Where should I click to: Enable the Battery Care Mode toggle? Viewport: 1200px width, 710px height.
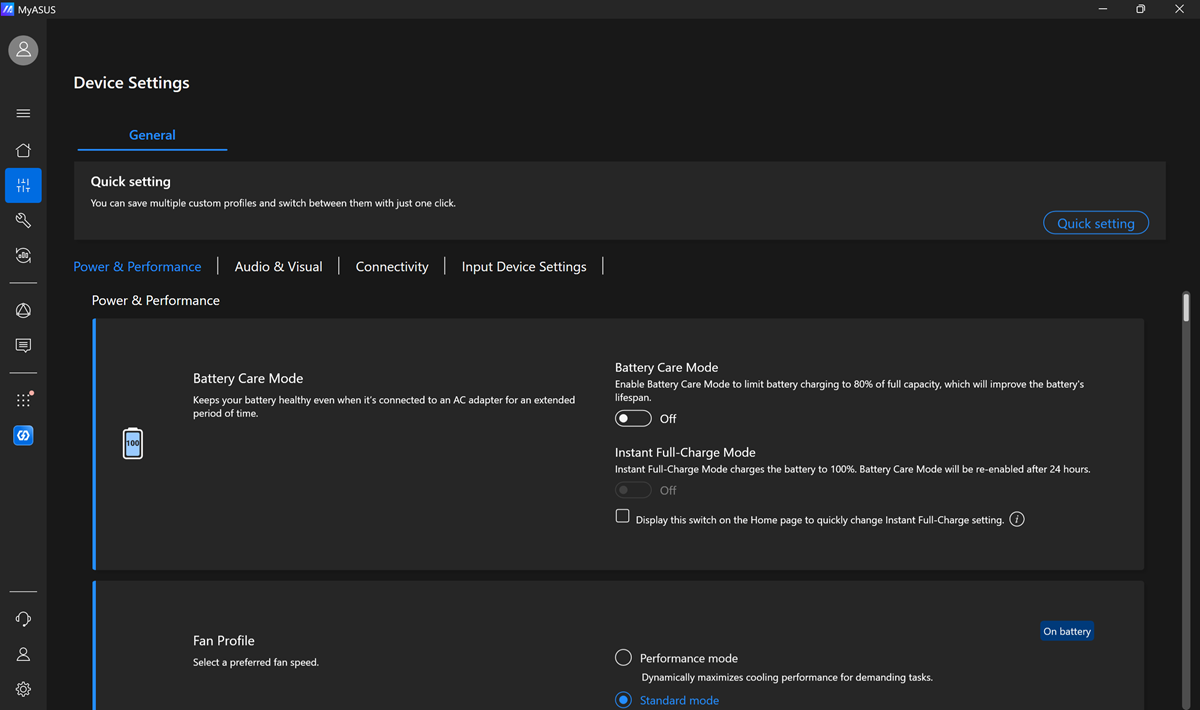[633, 418]
